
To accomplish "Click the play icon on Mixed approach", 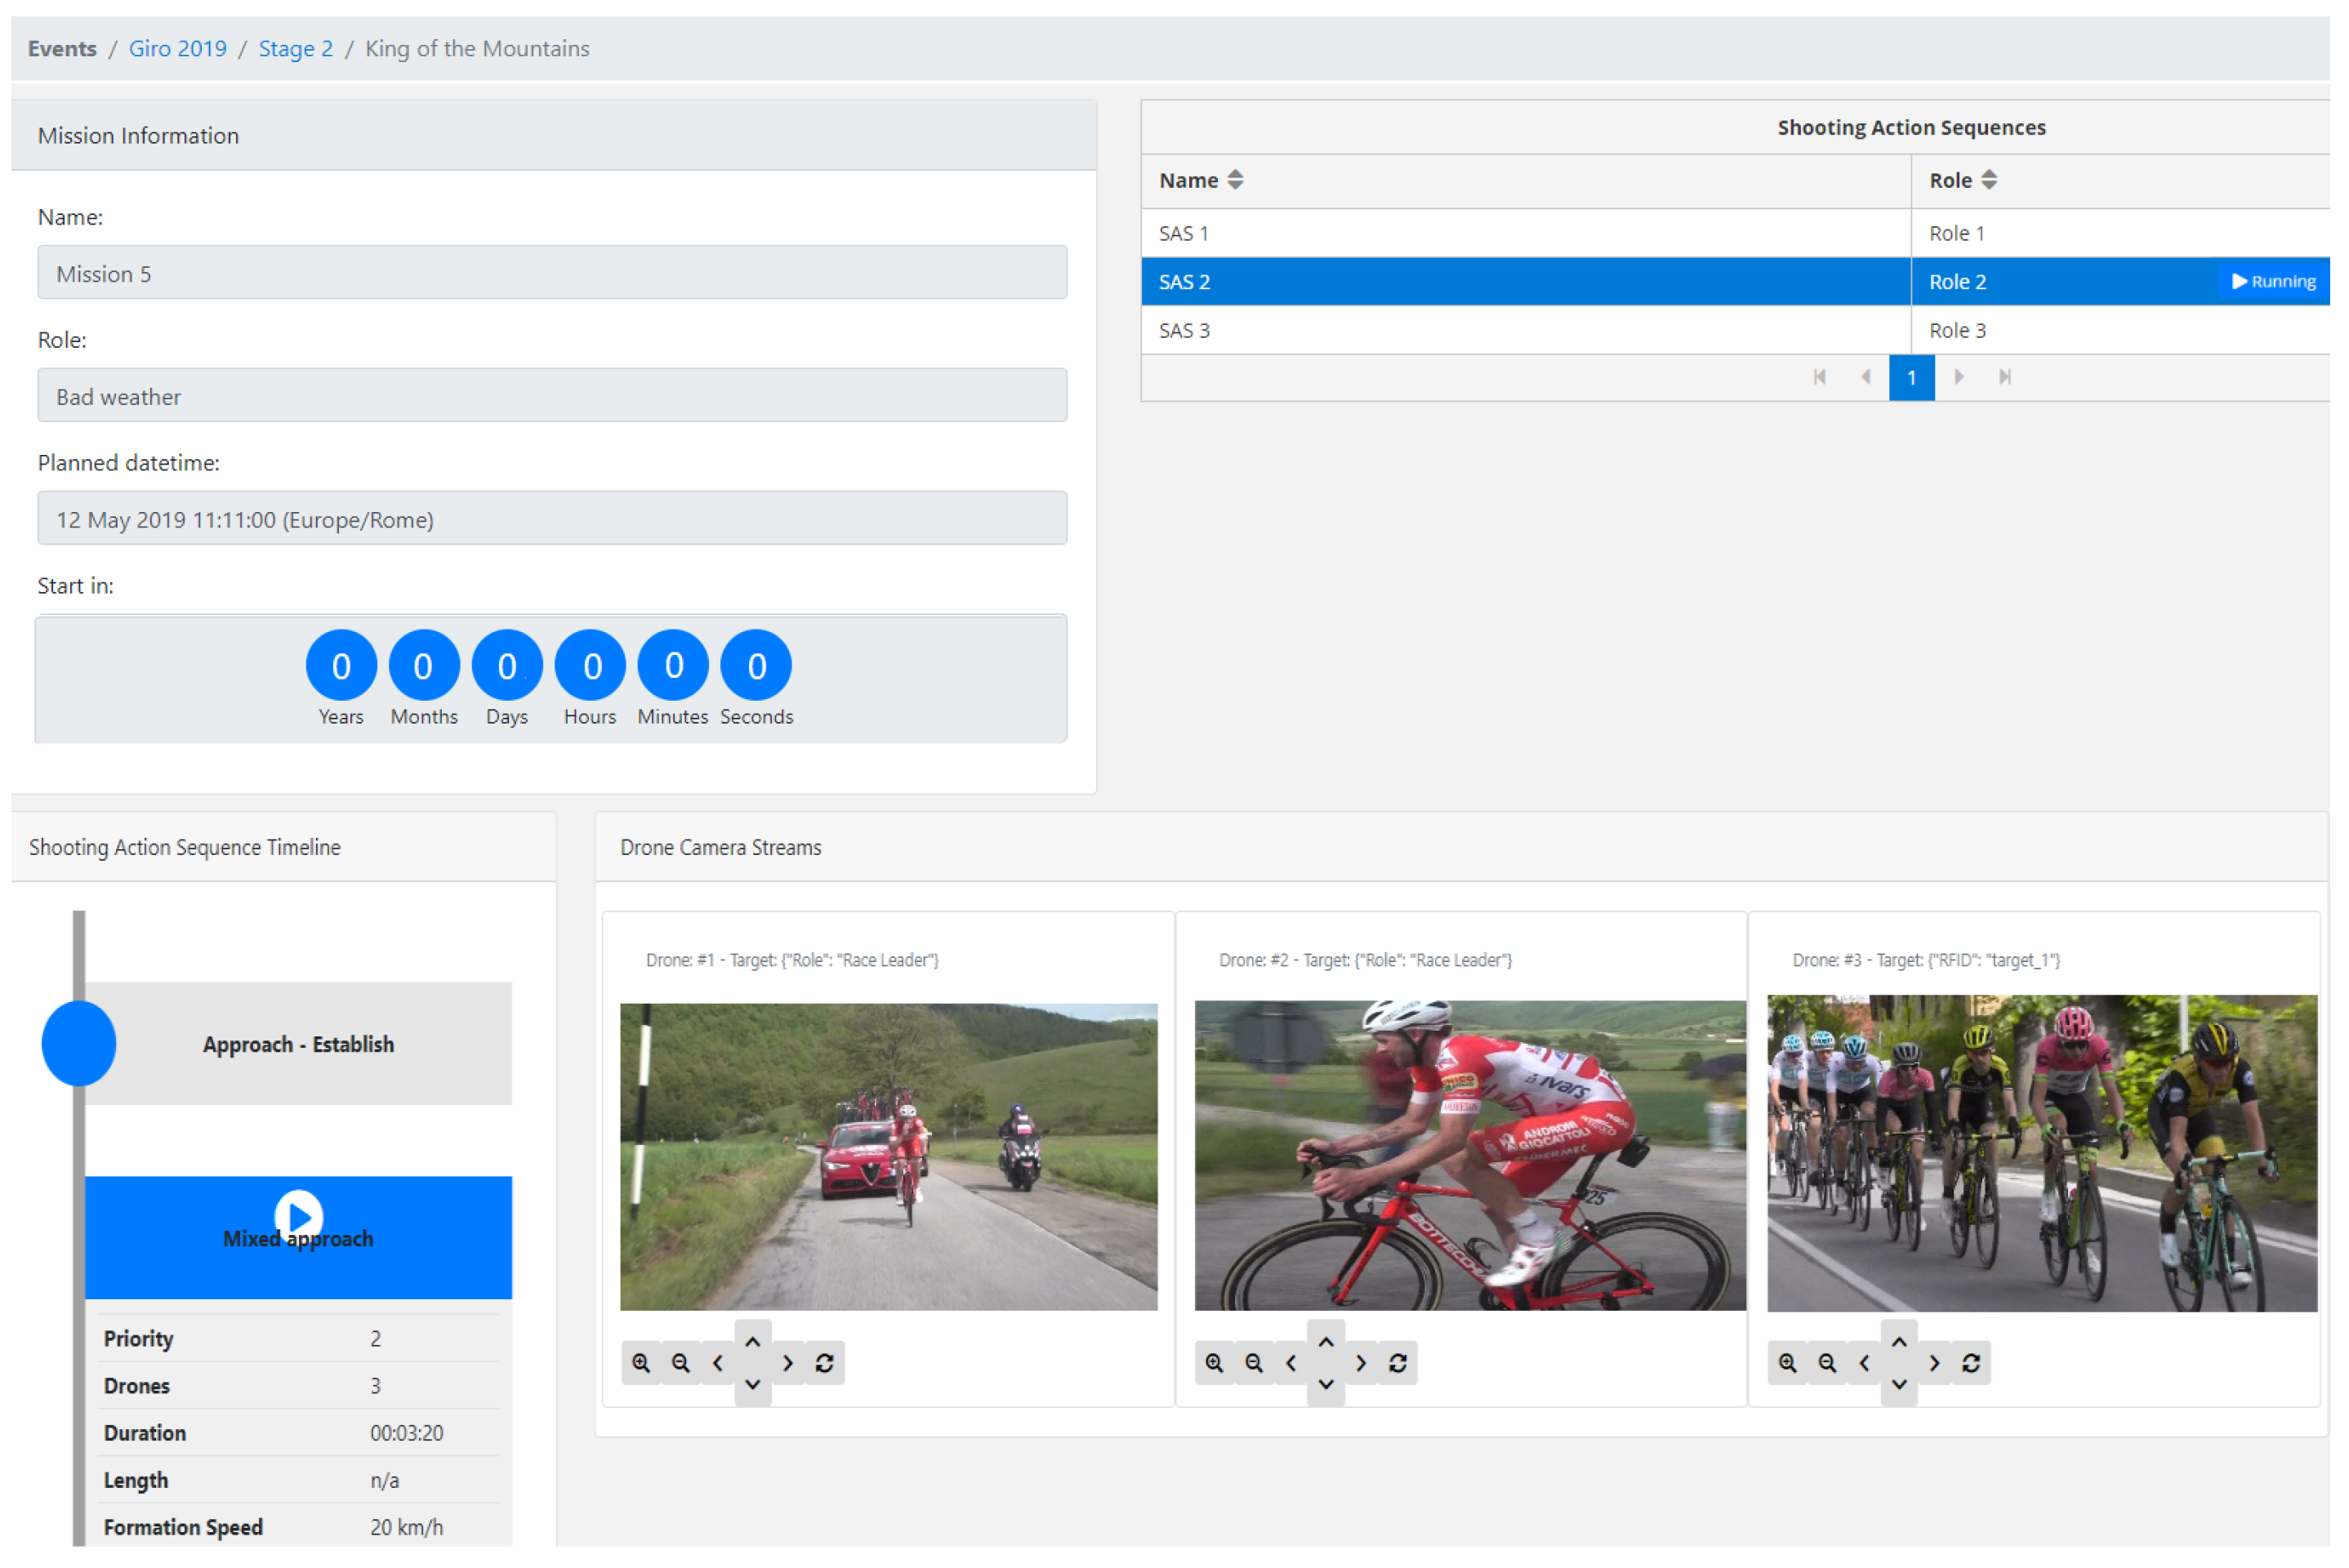I will pyautogui.click(x=299, y=1215).
